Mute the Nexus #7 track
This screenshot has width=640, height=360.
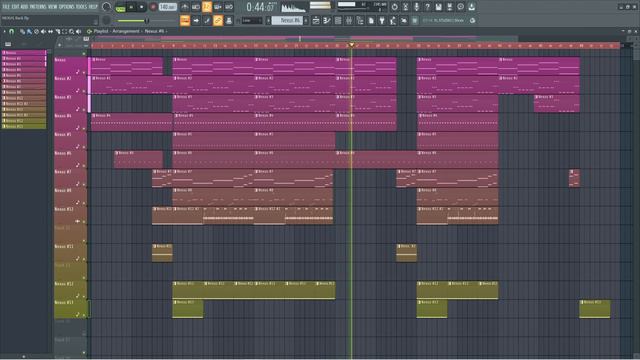(84, 184)
